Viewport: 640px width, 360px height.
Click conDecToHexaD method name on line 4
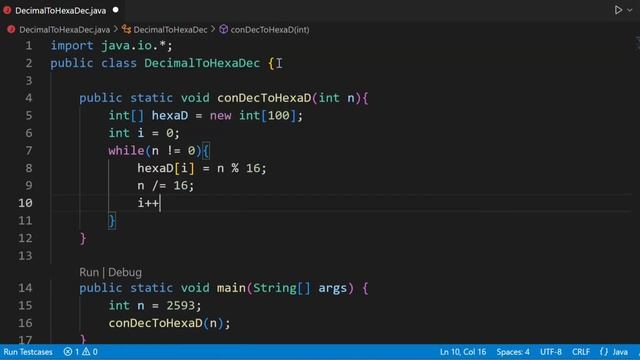click(264, 98)
